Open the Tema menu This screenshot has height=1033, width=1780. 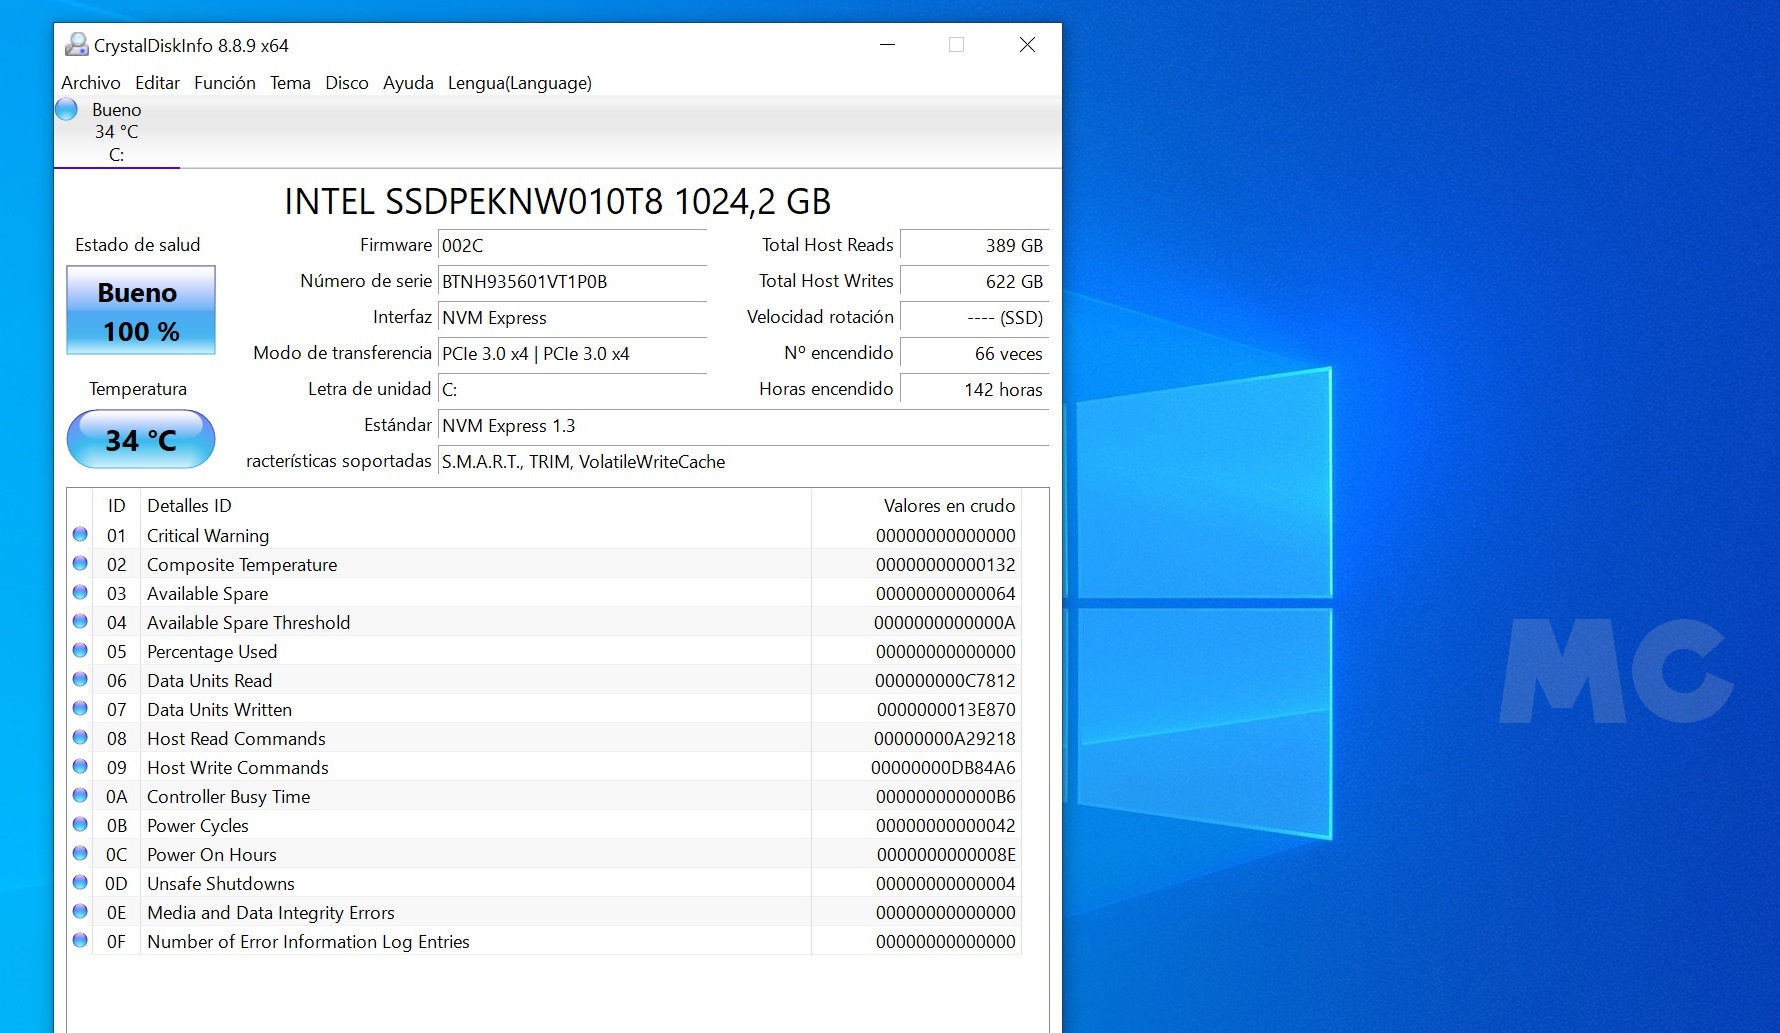290,83
